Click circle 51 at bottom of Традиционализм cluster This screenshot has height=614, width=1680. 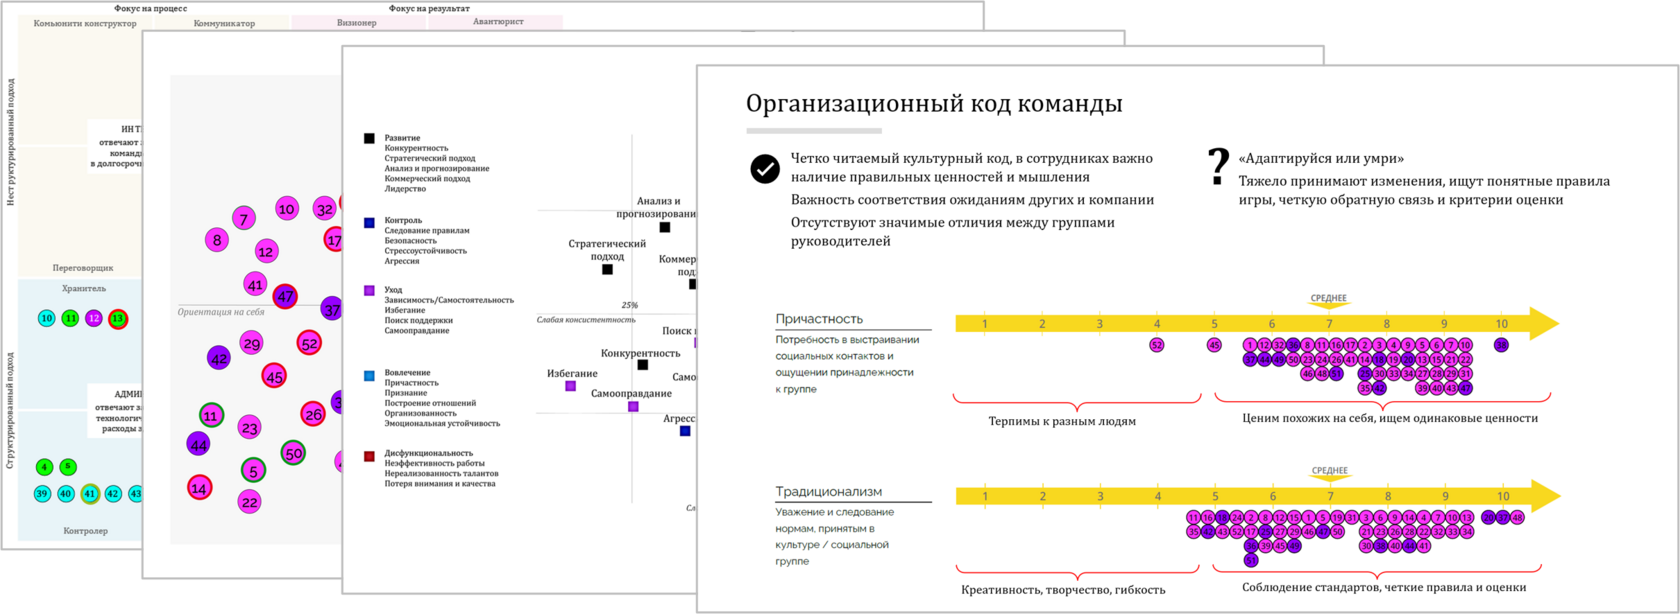click(x=1251, y=560)
